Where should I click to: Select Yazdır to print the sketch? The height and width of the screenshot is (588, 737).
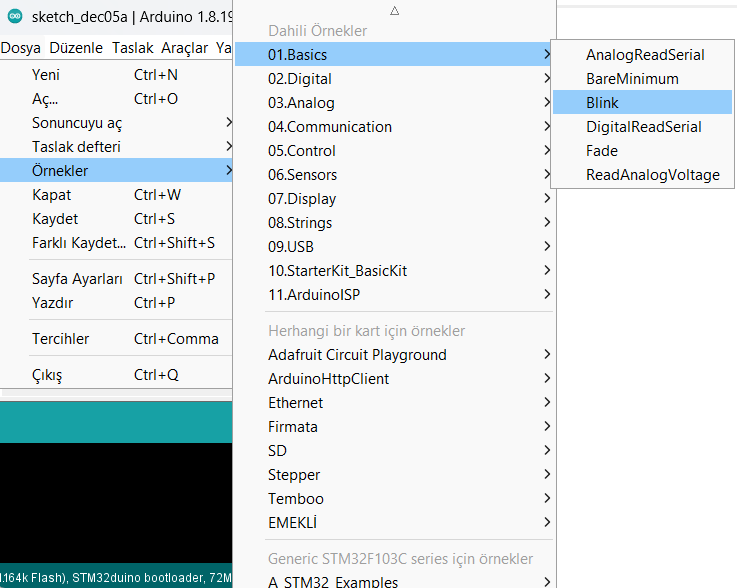point(52,303)
